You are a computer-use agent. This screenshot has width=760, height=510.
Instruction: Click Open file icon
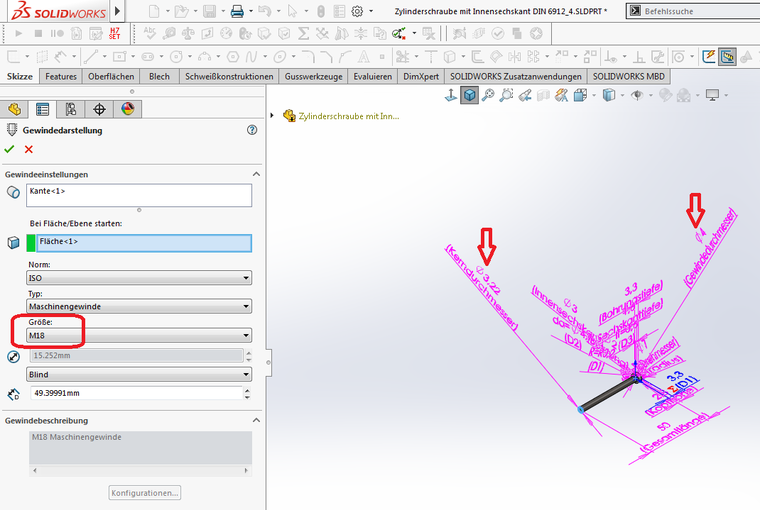click(x=181, y=11)
